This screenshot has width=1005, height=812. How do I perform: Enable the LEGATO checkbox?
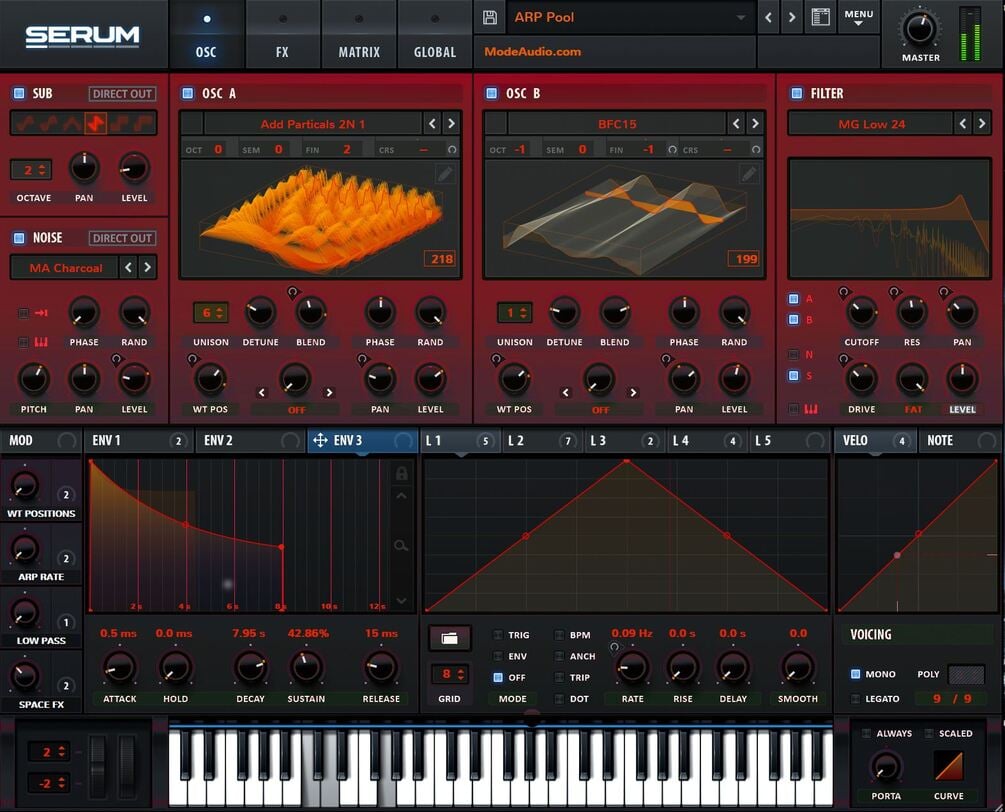click(855, 699)
